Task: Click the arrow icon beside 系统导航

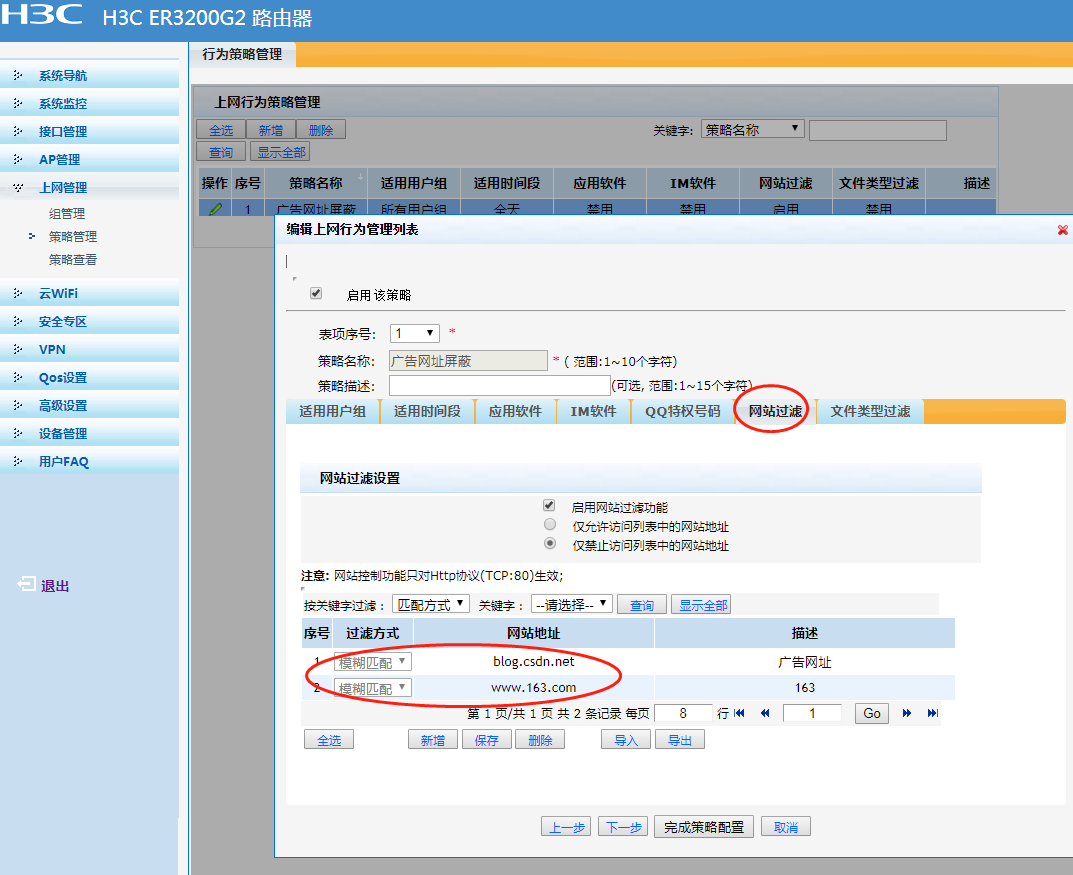Action: click(18, 75)
